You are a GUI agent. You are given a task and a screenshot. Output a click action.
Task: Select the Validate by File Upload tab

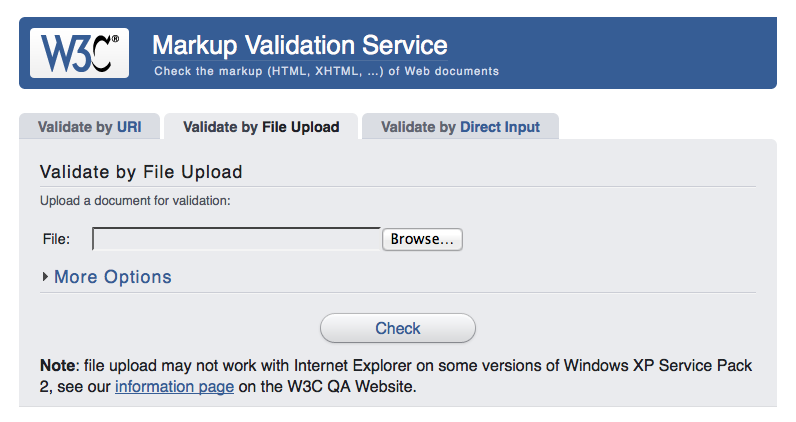pyautogui.click(x=261, y=127)
